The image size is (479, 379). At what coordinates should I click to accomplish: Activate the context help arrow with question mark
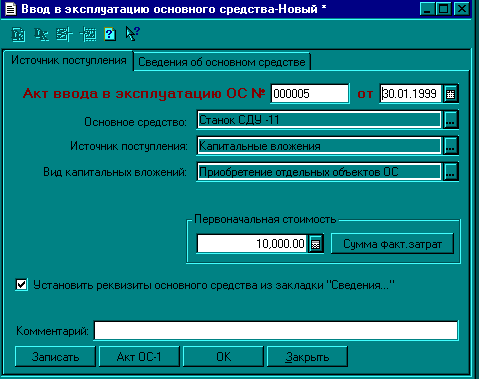click(133, 33)
